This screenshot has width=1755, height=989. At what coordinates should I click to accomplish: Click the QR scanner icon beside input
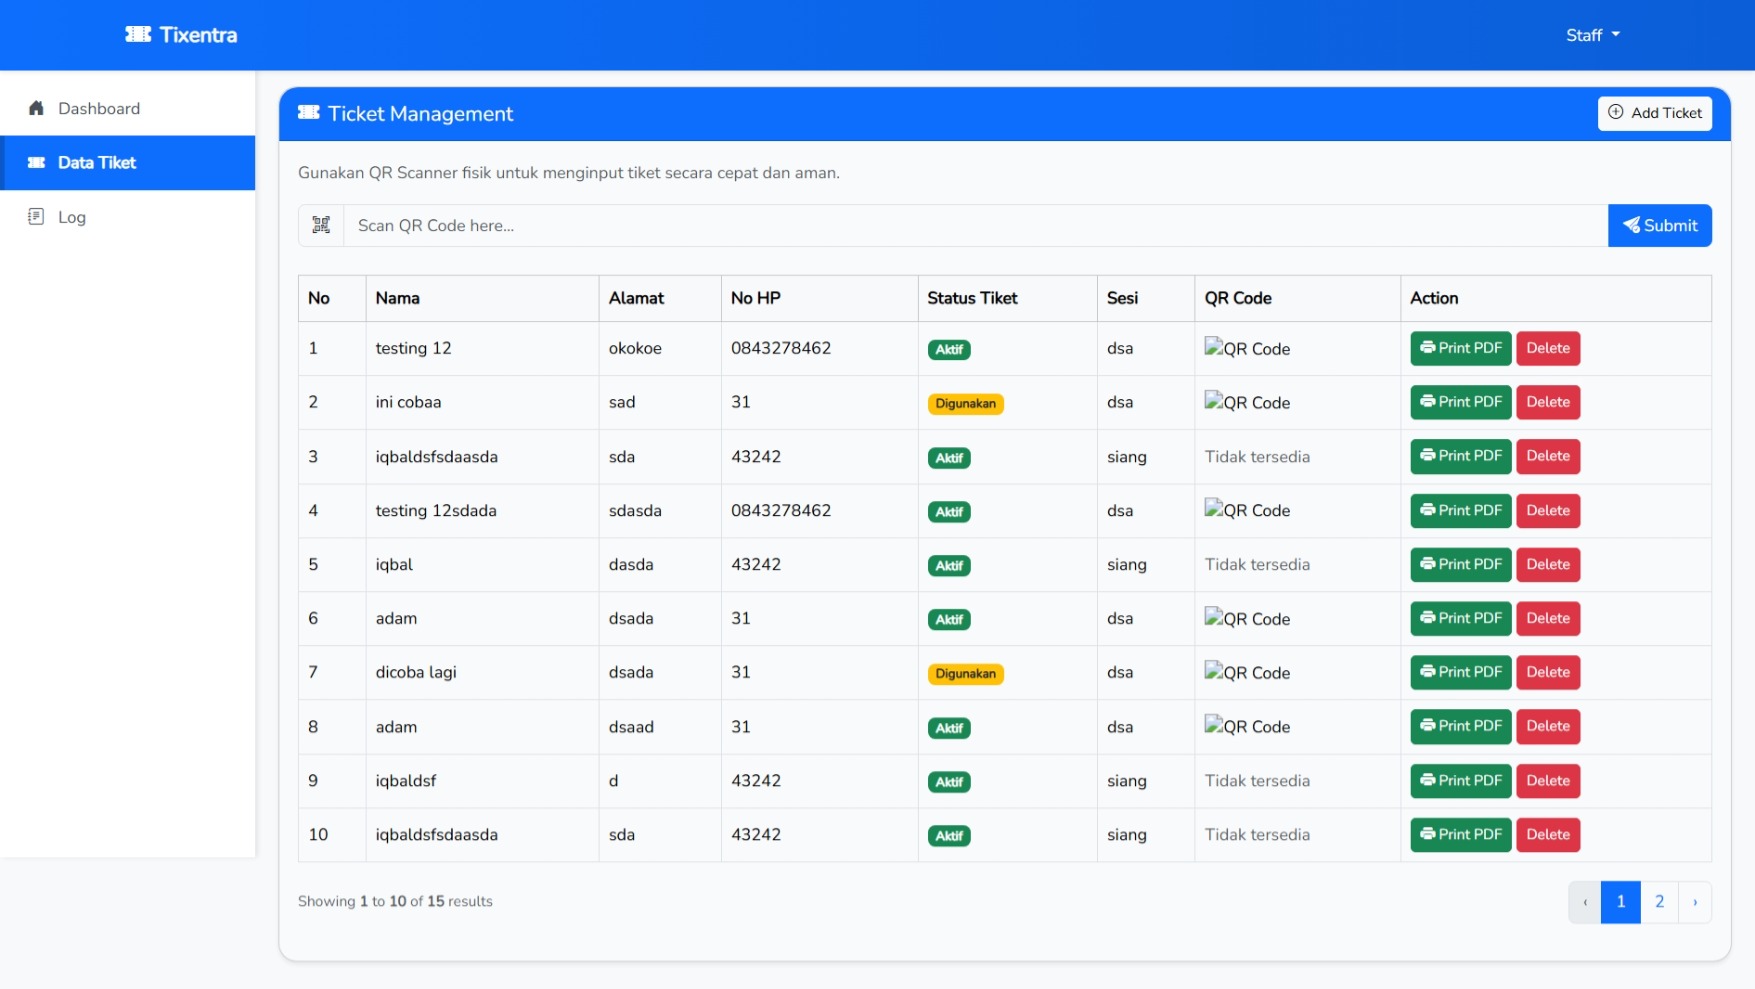321,225
